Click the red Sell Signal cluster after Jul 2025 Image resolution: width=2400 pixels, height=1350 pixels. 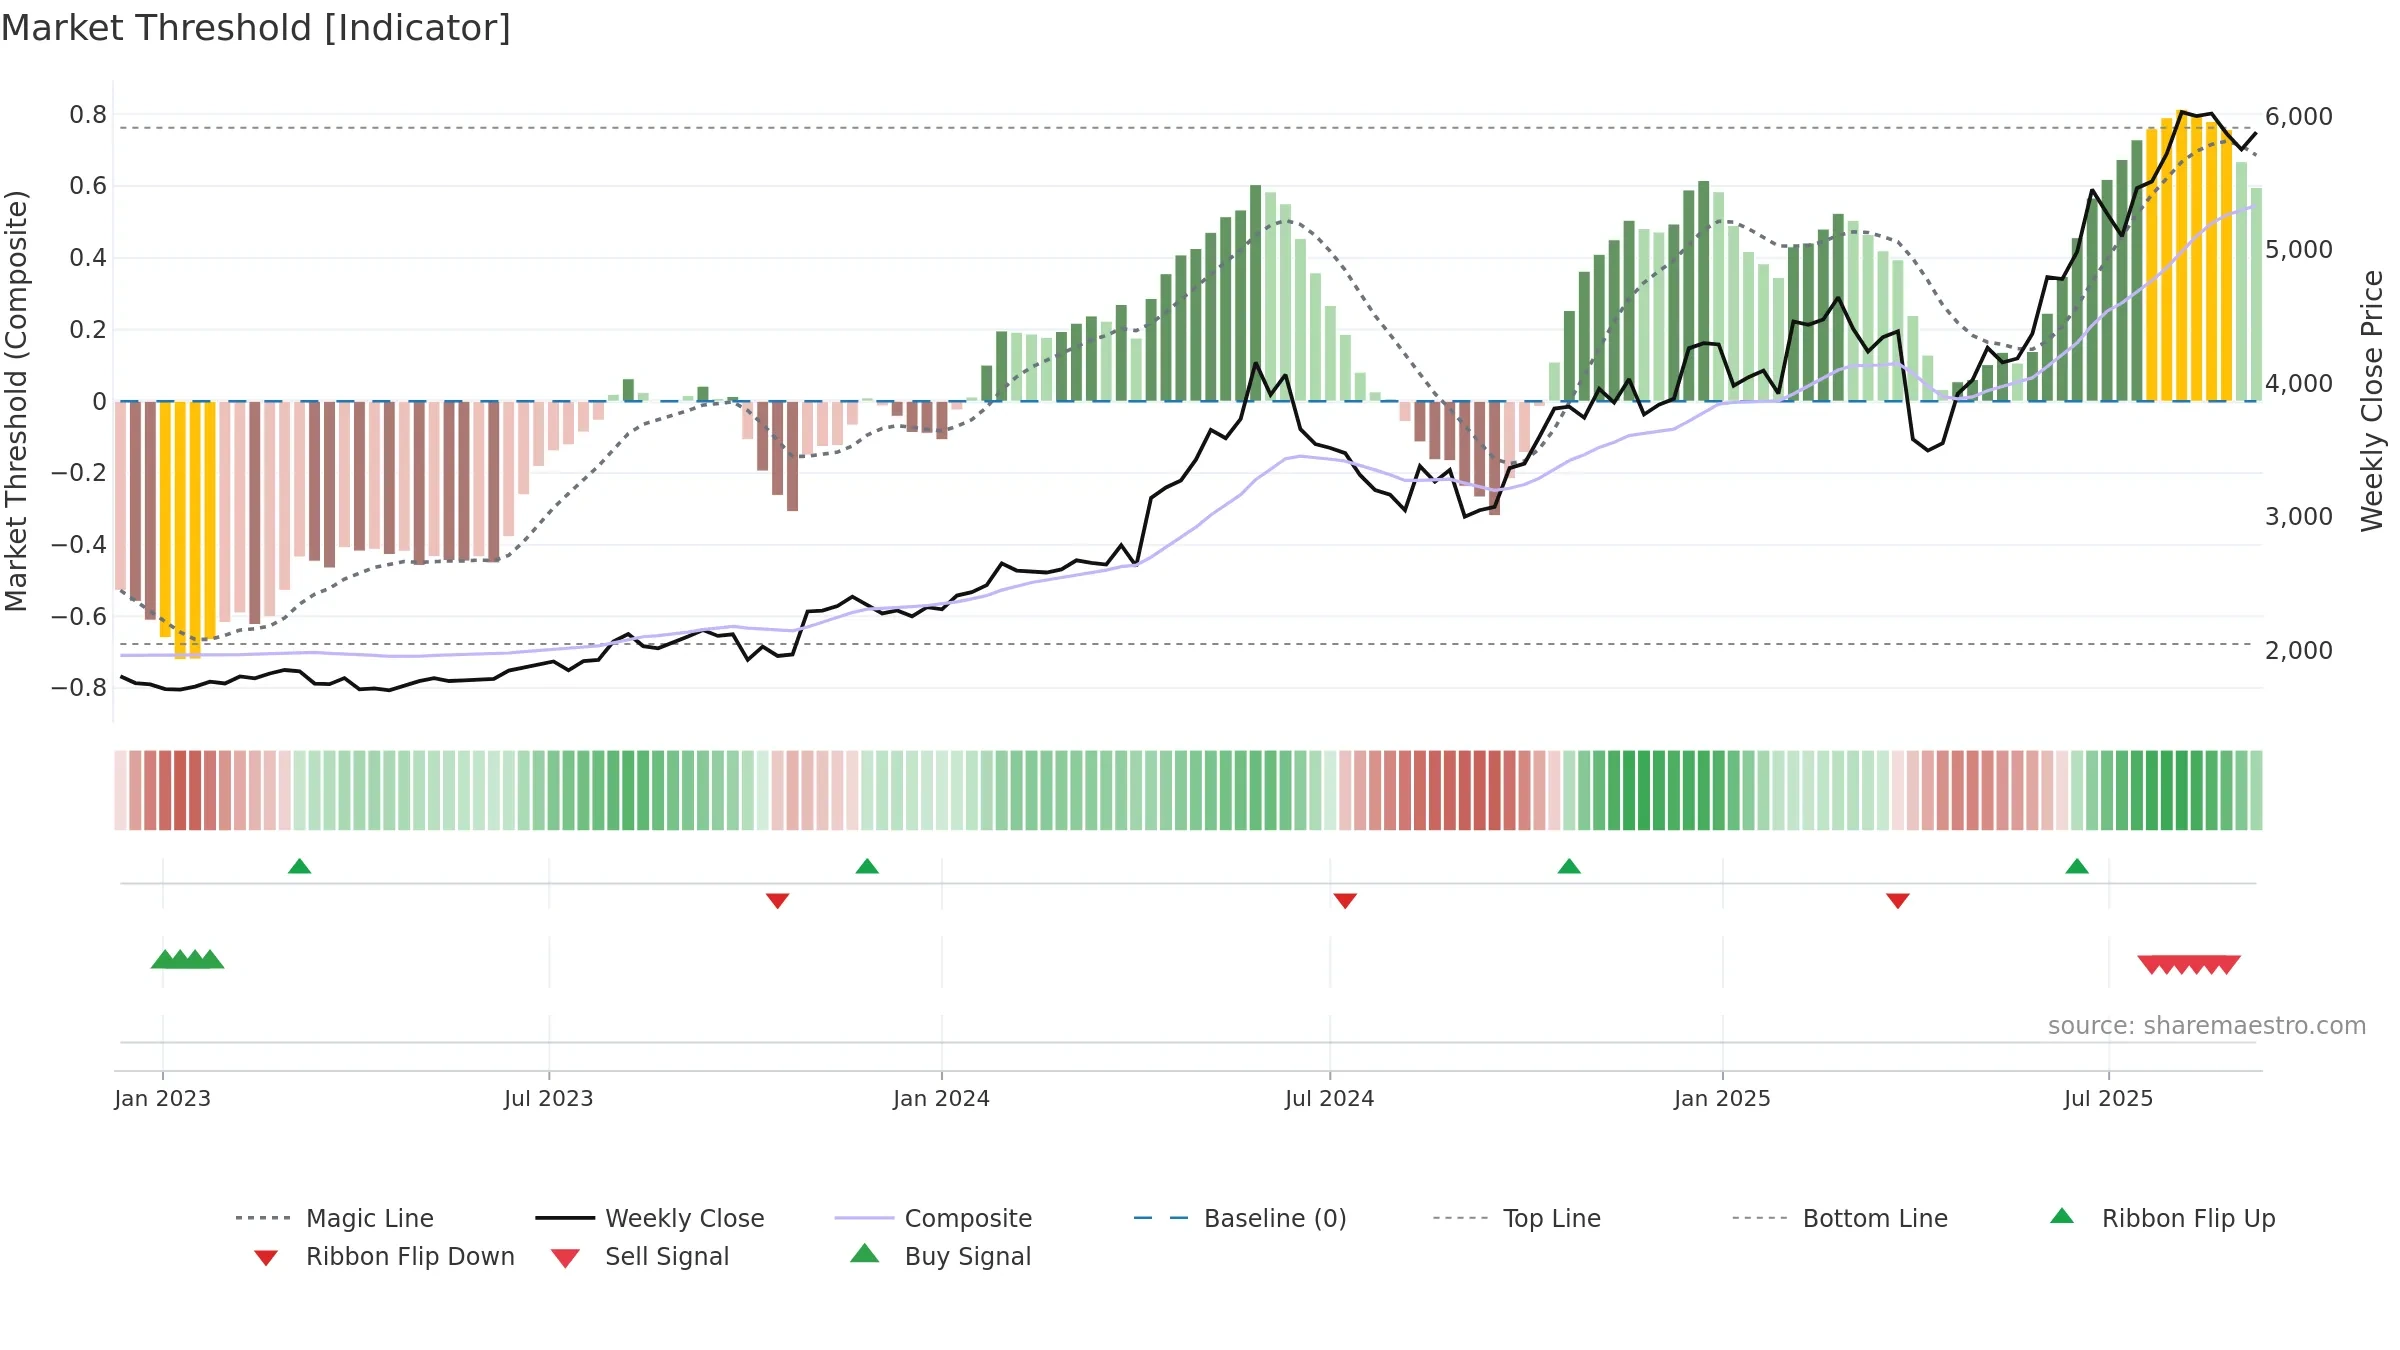[x=2189, y=965]
